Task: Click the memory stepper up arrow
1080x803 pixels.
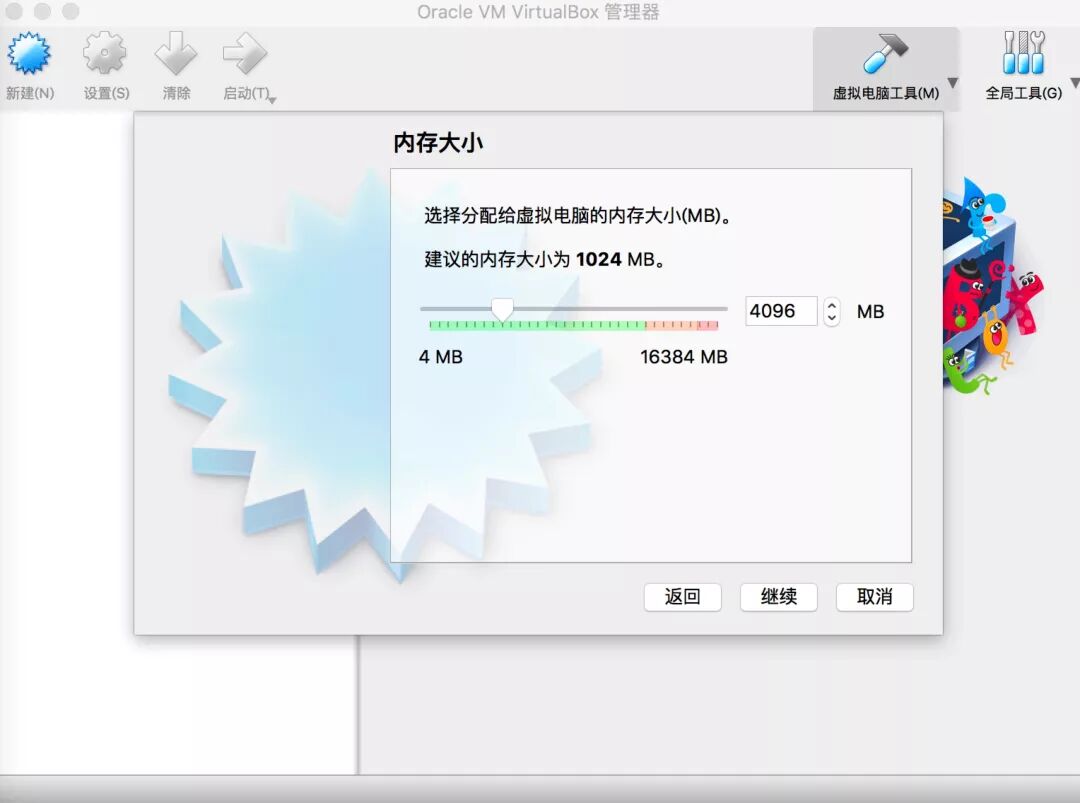Action: pyautogui.click(x=832, y=305)
